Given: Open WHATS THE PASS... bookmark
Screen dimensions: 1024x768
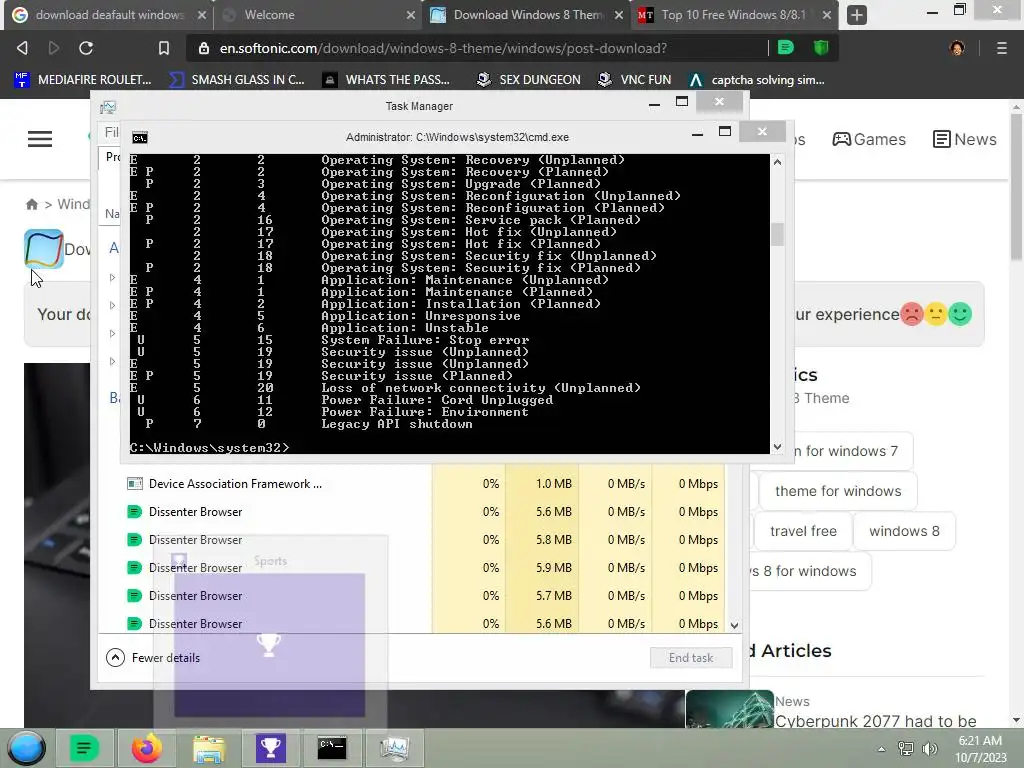Looking at the screenshot, I should [x=386, y=80].
